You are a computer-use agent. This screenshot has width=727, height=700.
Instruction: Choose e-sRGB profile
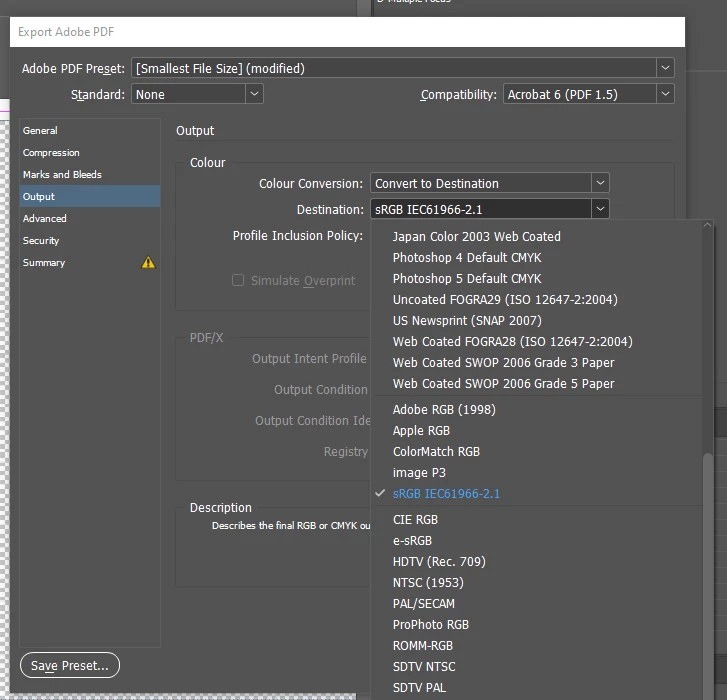coord(536,541)
